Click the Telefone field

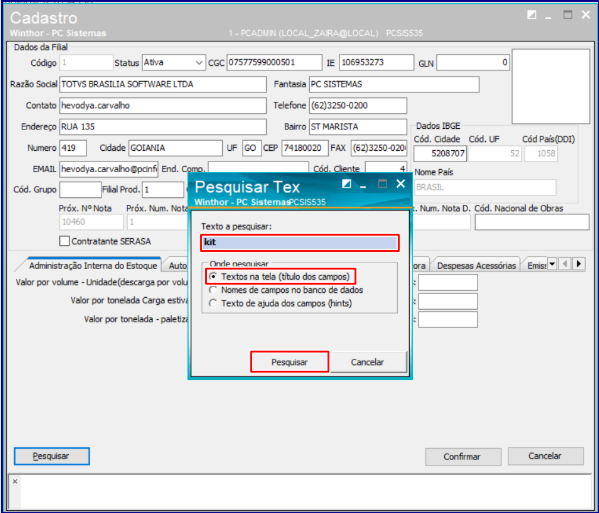pos(358,106)
